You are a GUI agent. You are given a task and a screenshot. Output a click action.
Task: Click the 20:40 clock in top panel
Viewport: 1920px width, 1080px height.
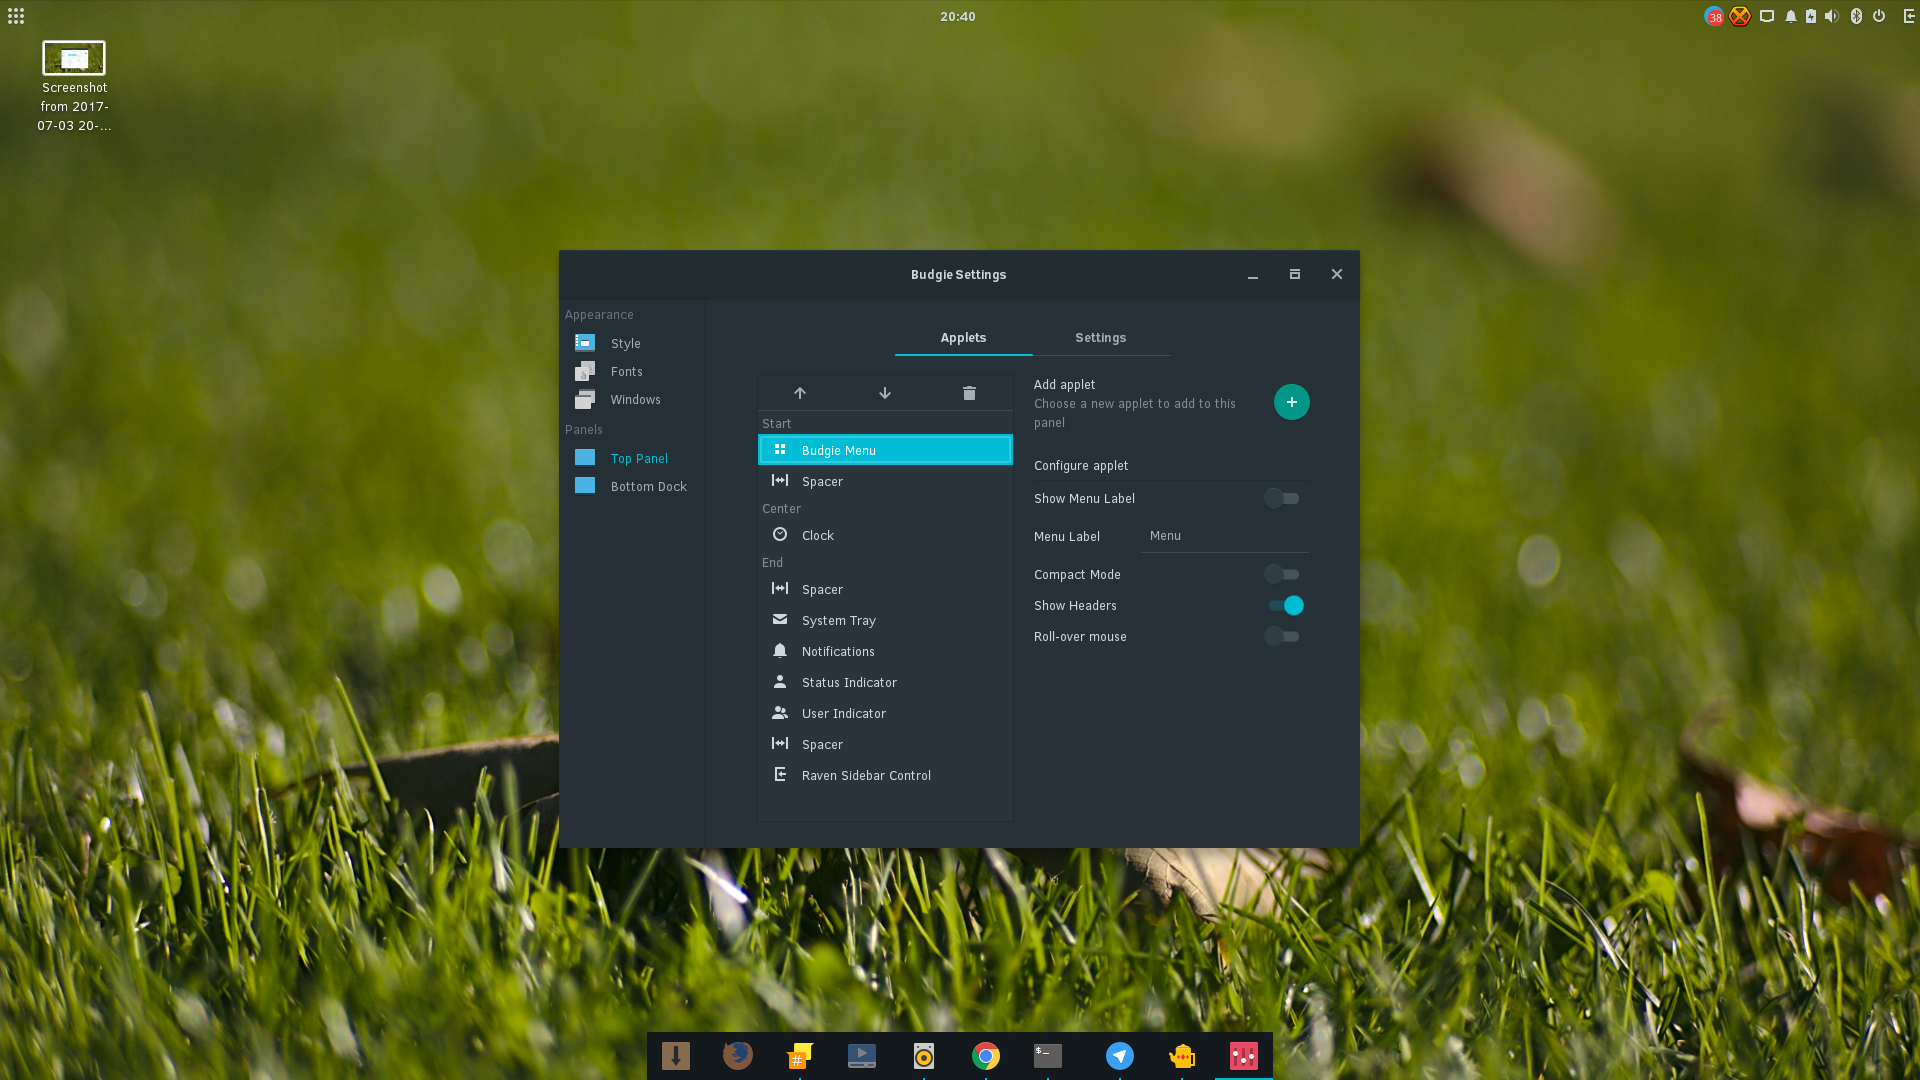(x=957, y=16)
